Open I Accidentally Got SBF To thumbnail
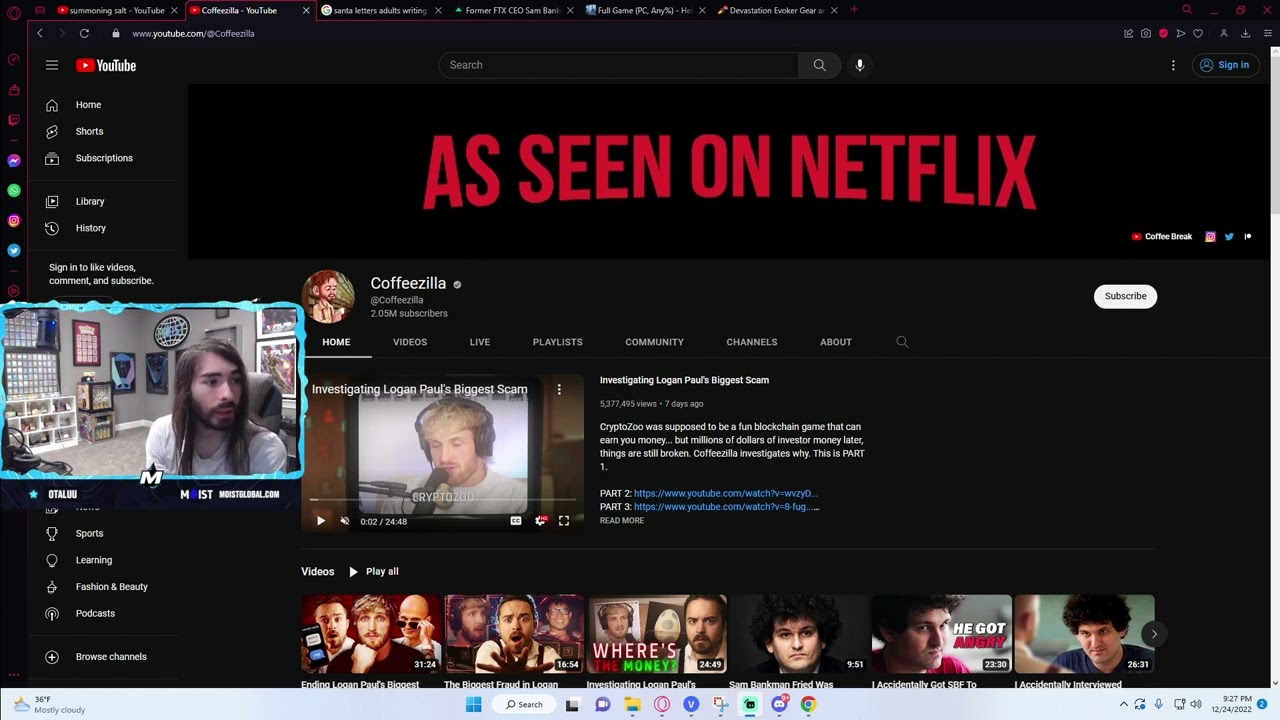This screenshot has height=720, width=1280. coord(942,634)
